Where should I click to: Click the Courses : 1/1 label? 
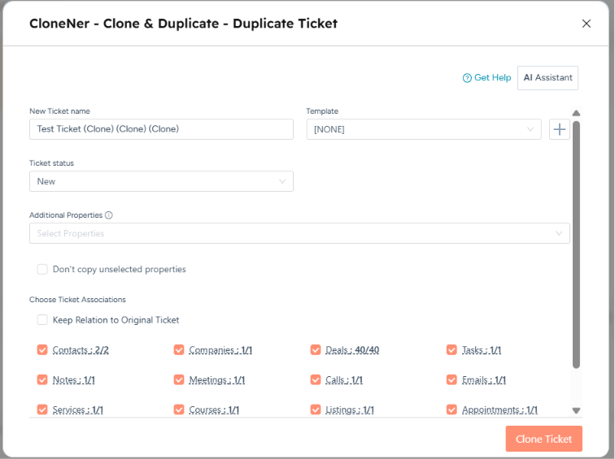coord(214,410)
